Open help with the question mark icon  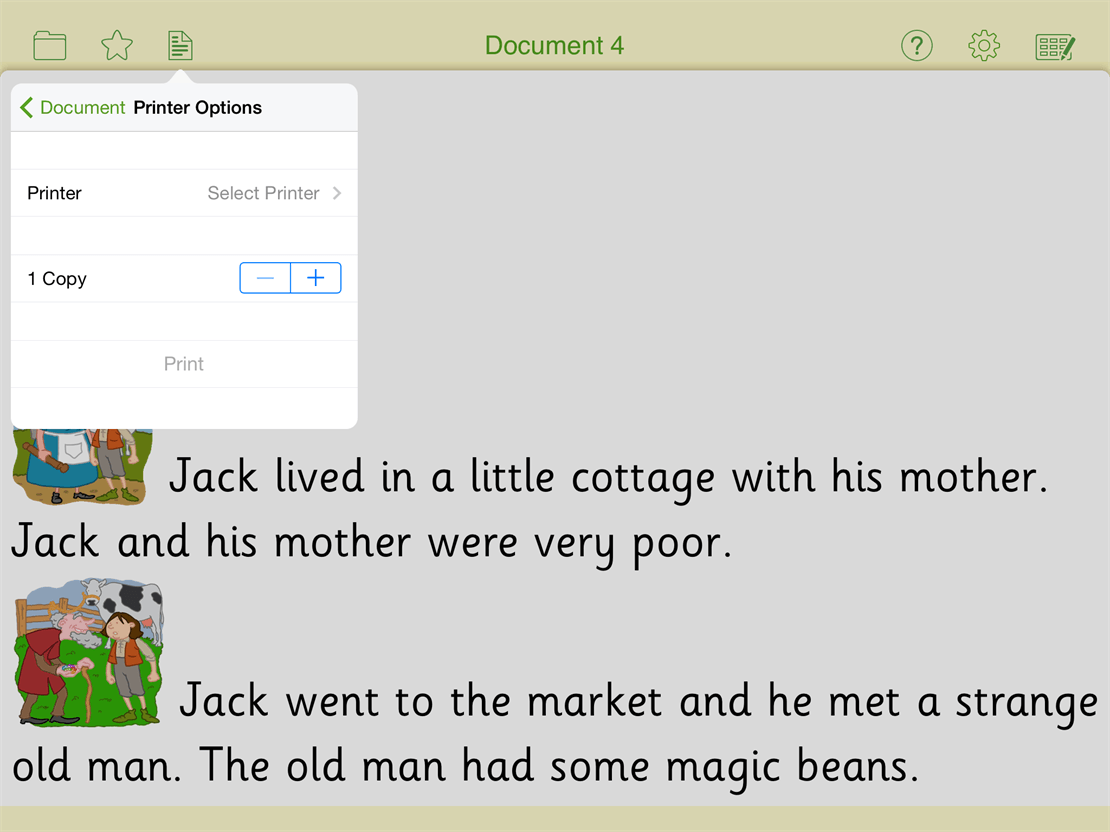coord(916,46)
